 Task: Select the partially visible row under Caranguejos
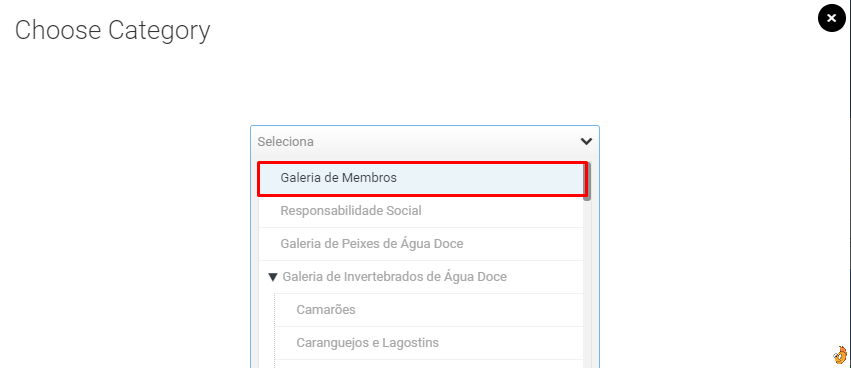tap(429, 364)
